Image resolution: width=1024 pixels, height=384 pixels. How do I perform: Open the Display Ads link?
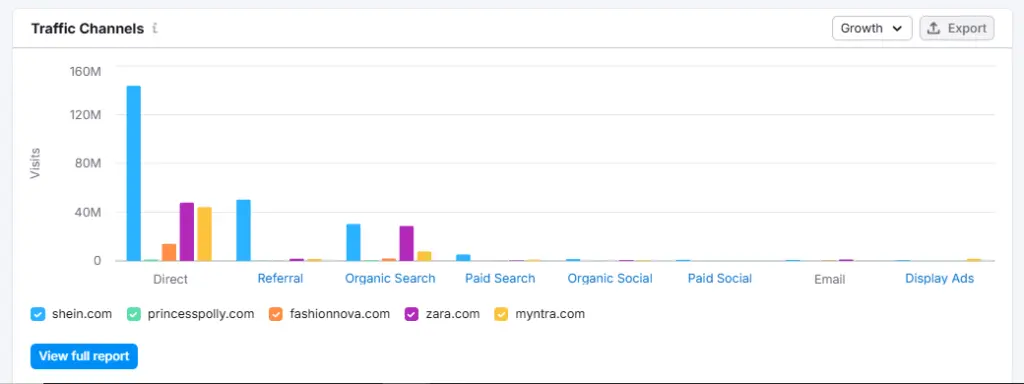pos(939,278)
